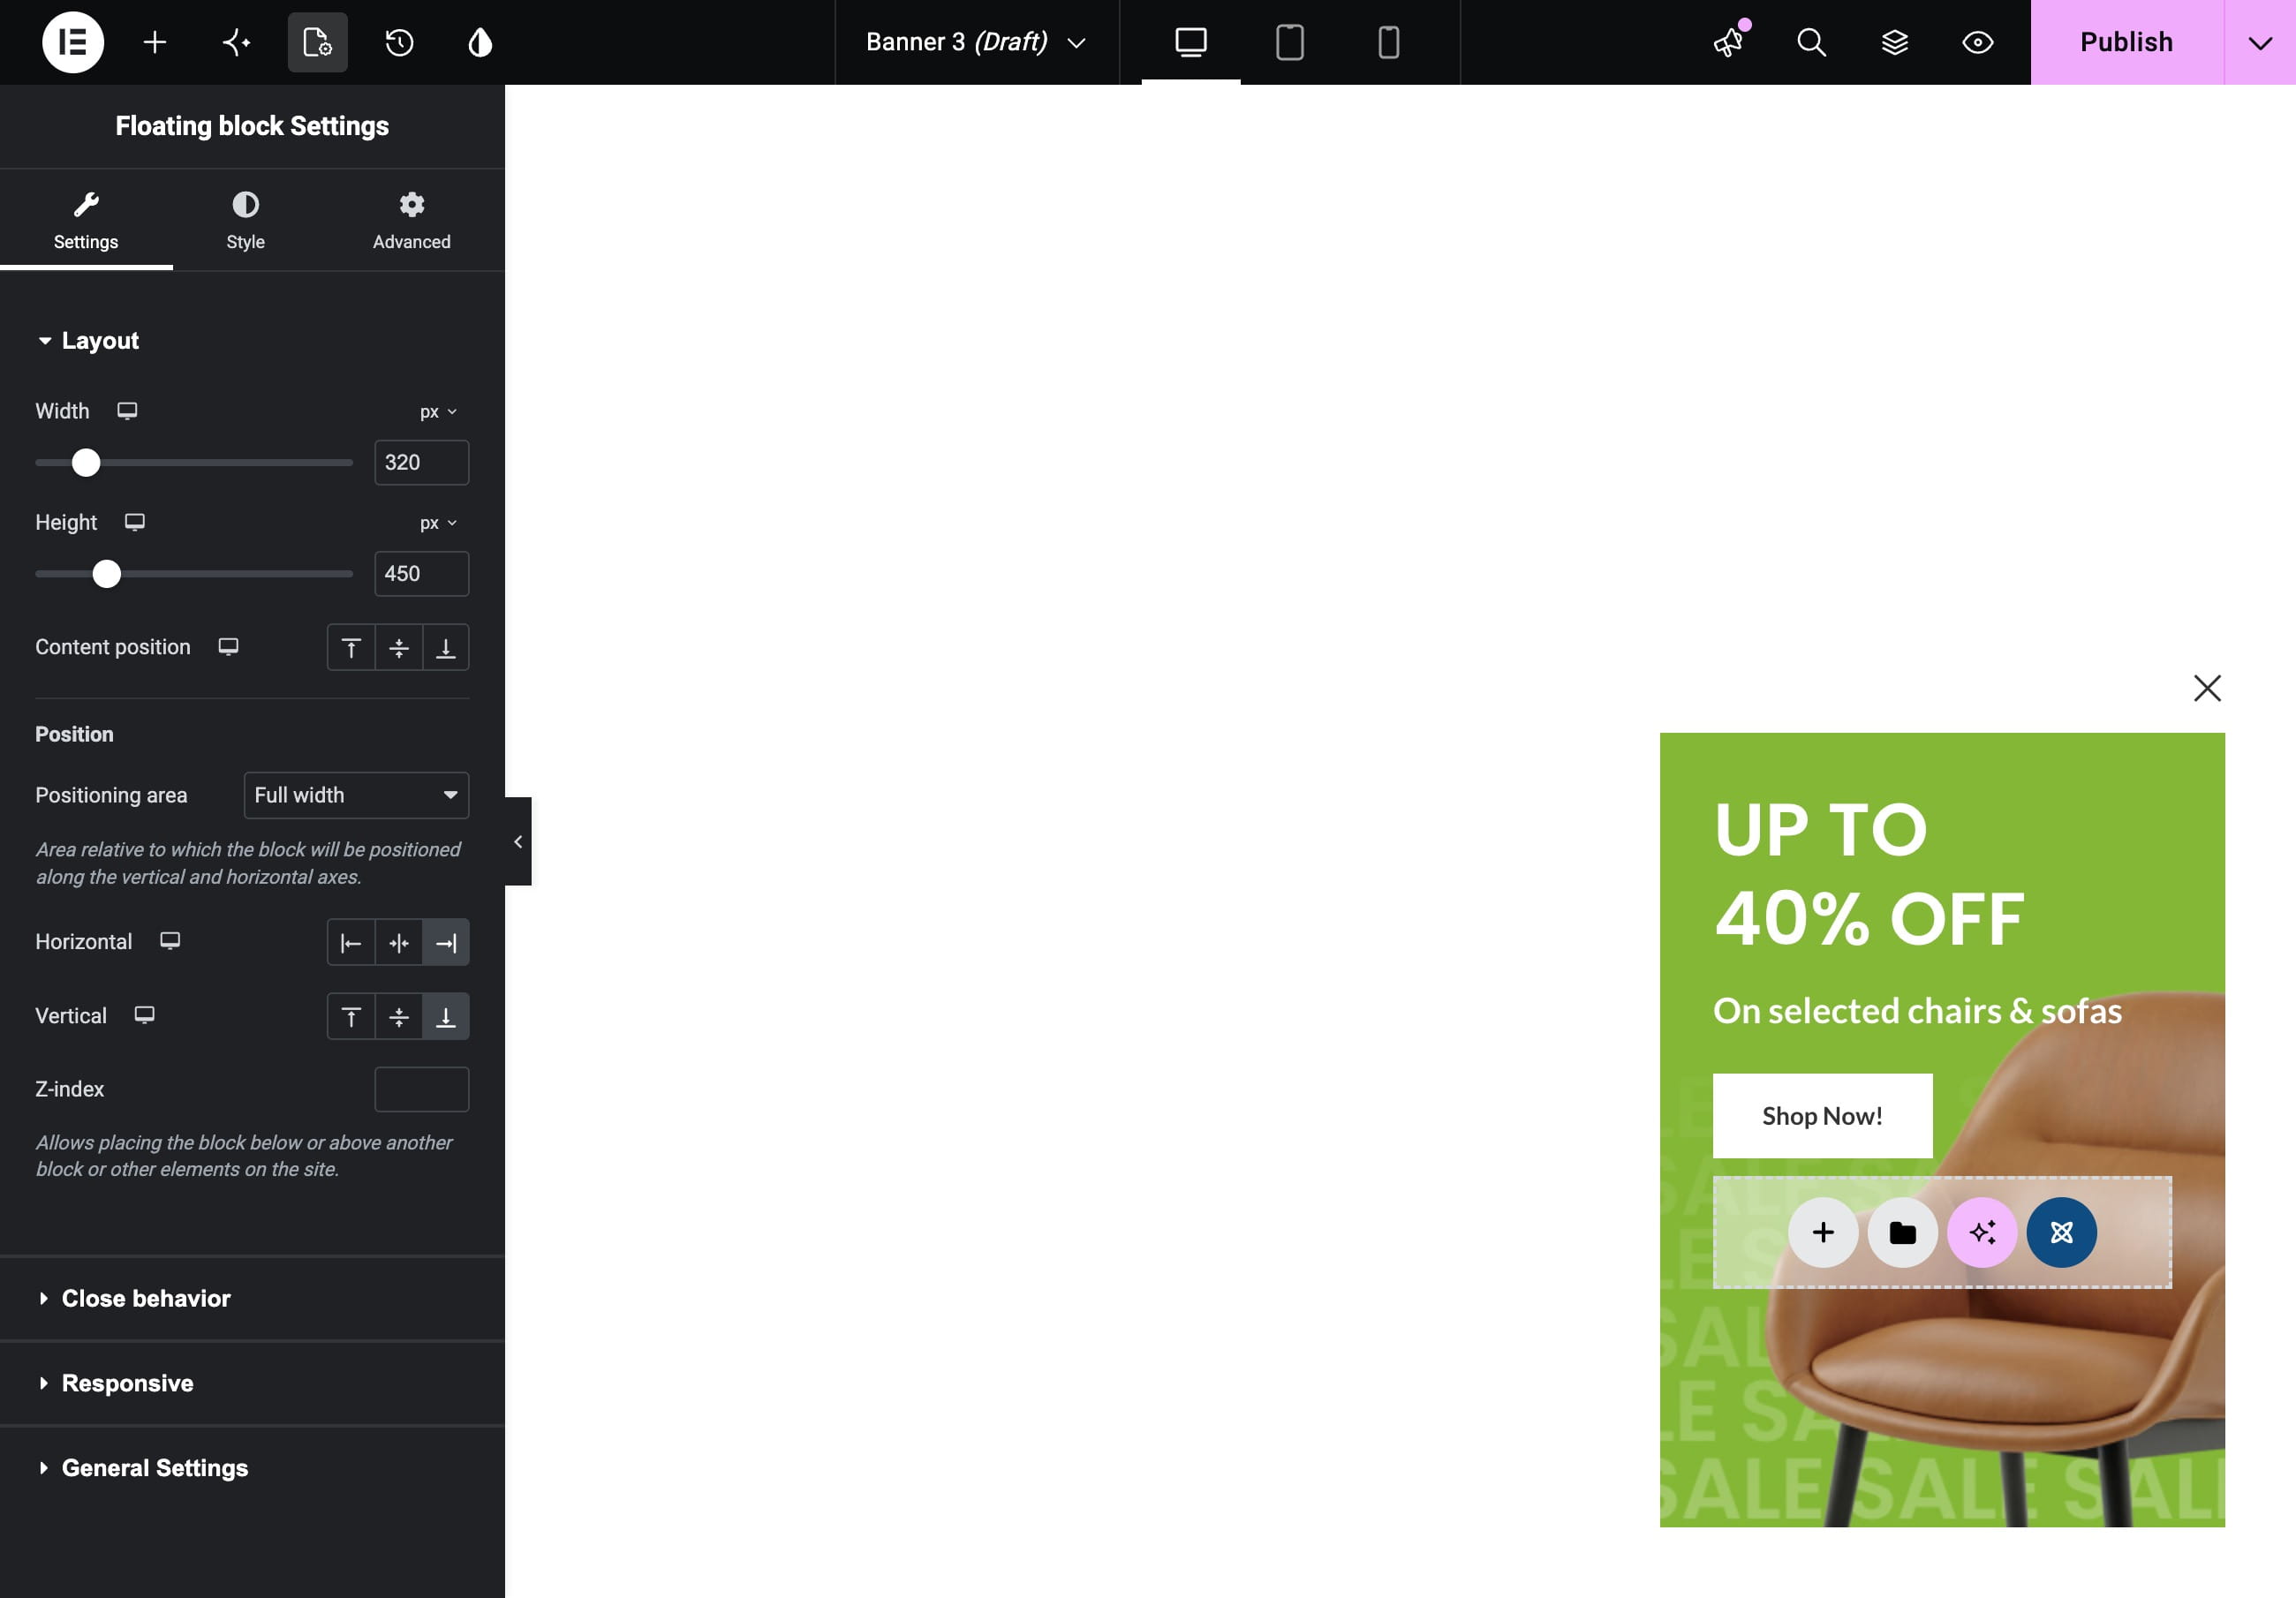Image resolution: width=2296 pixels, height=1598 pixels.
Task: Set Vertical position to middle
Action: pos(398,1016)
